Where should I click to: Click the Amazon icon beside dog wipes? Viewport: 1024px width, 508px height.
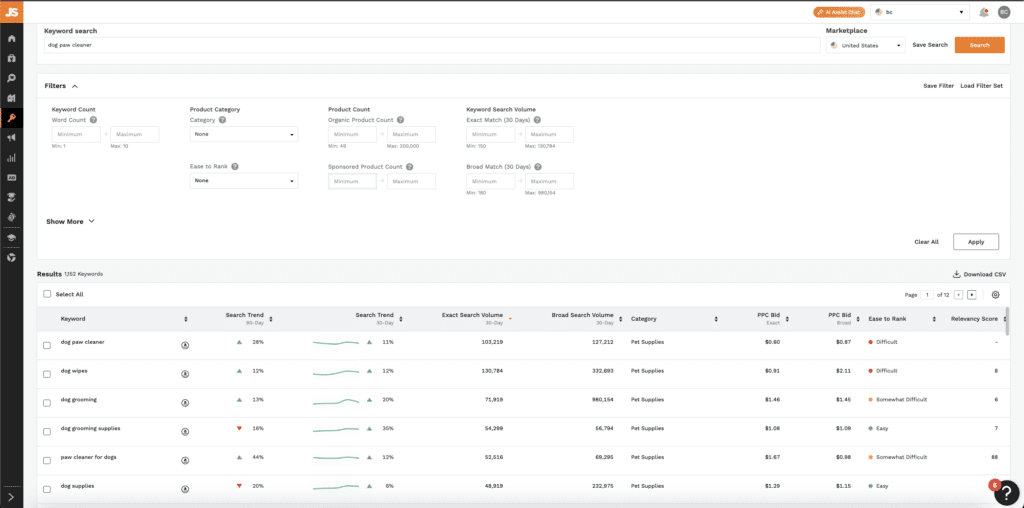(x=185, y=373)
